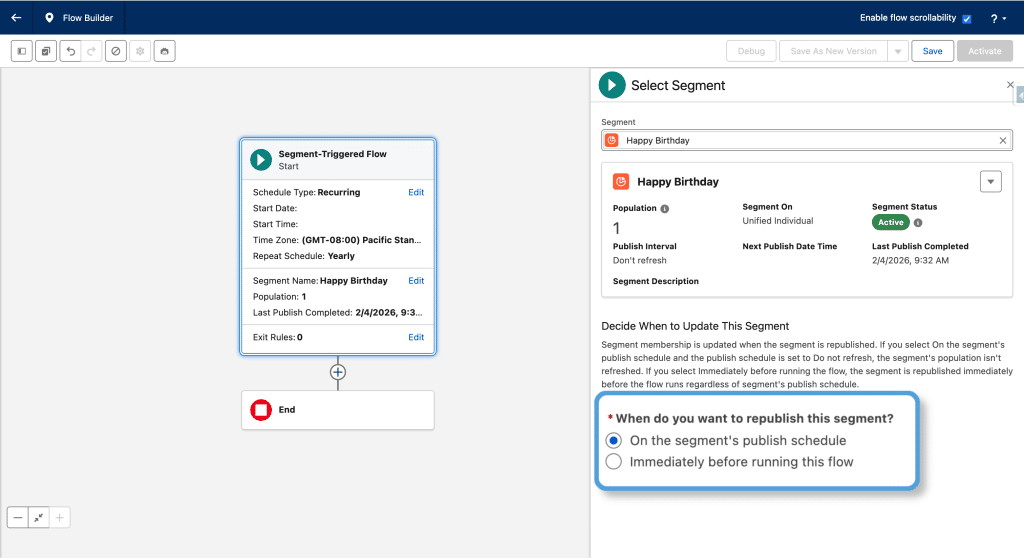Edit the Exit Rules
1024x558 pixels.
coord(416,337)
